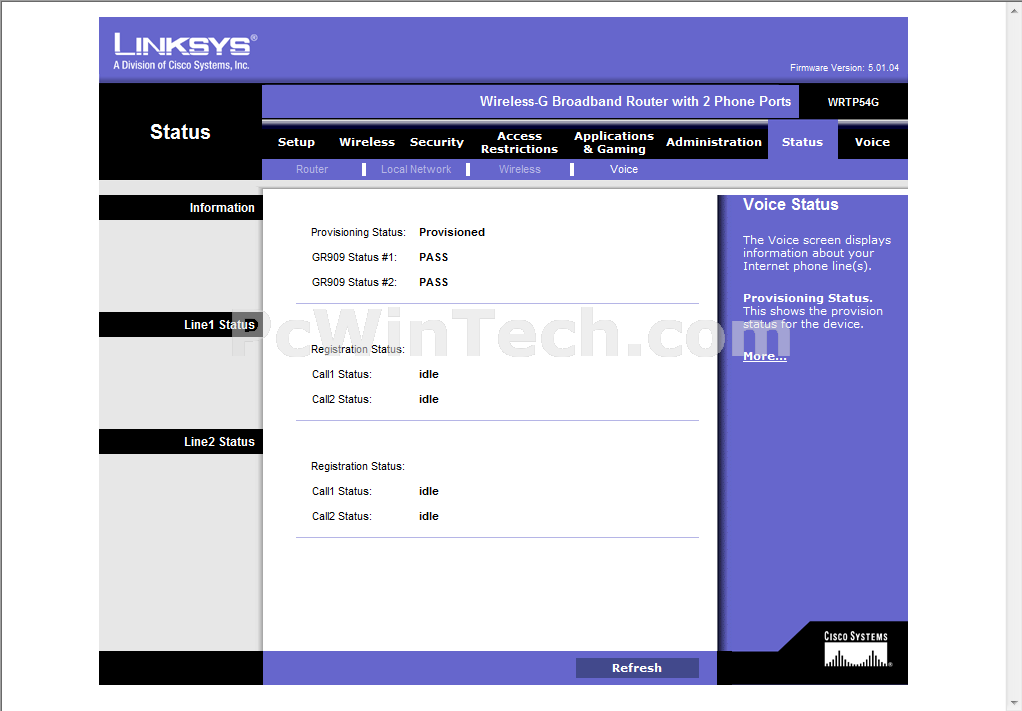Click the Provisioned status value
Screen dimensions: 1022x711
coord(452,232)
